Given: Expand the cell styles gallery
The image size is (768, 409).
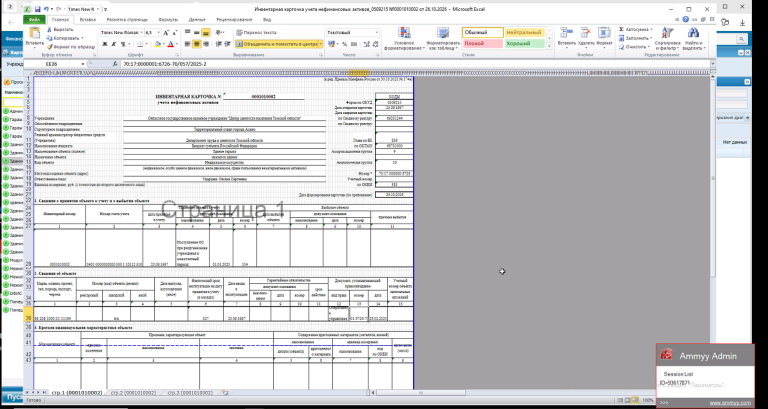Looking at the screenshot, I should tap(549, 45).
